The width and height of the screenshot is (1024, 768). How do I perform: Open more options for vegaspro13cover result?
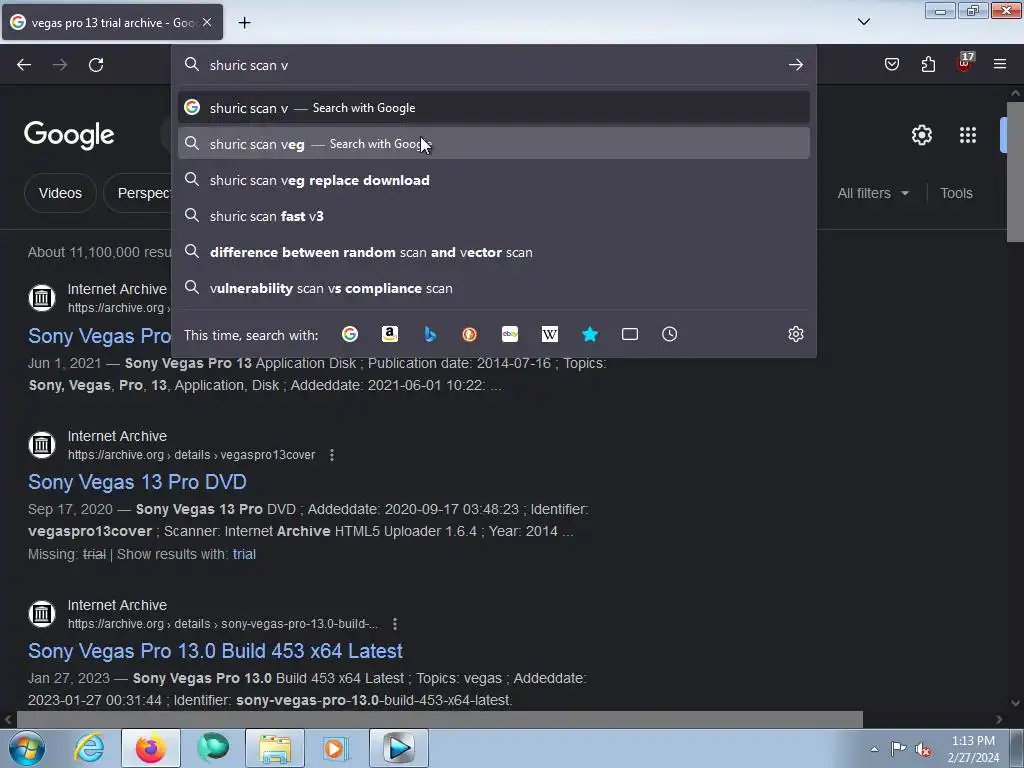point(332,455)
